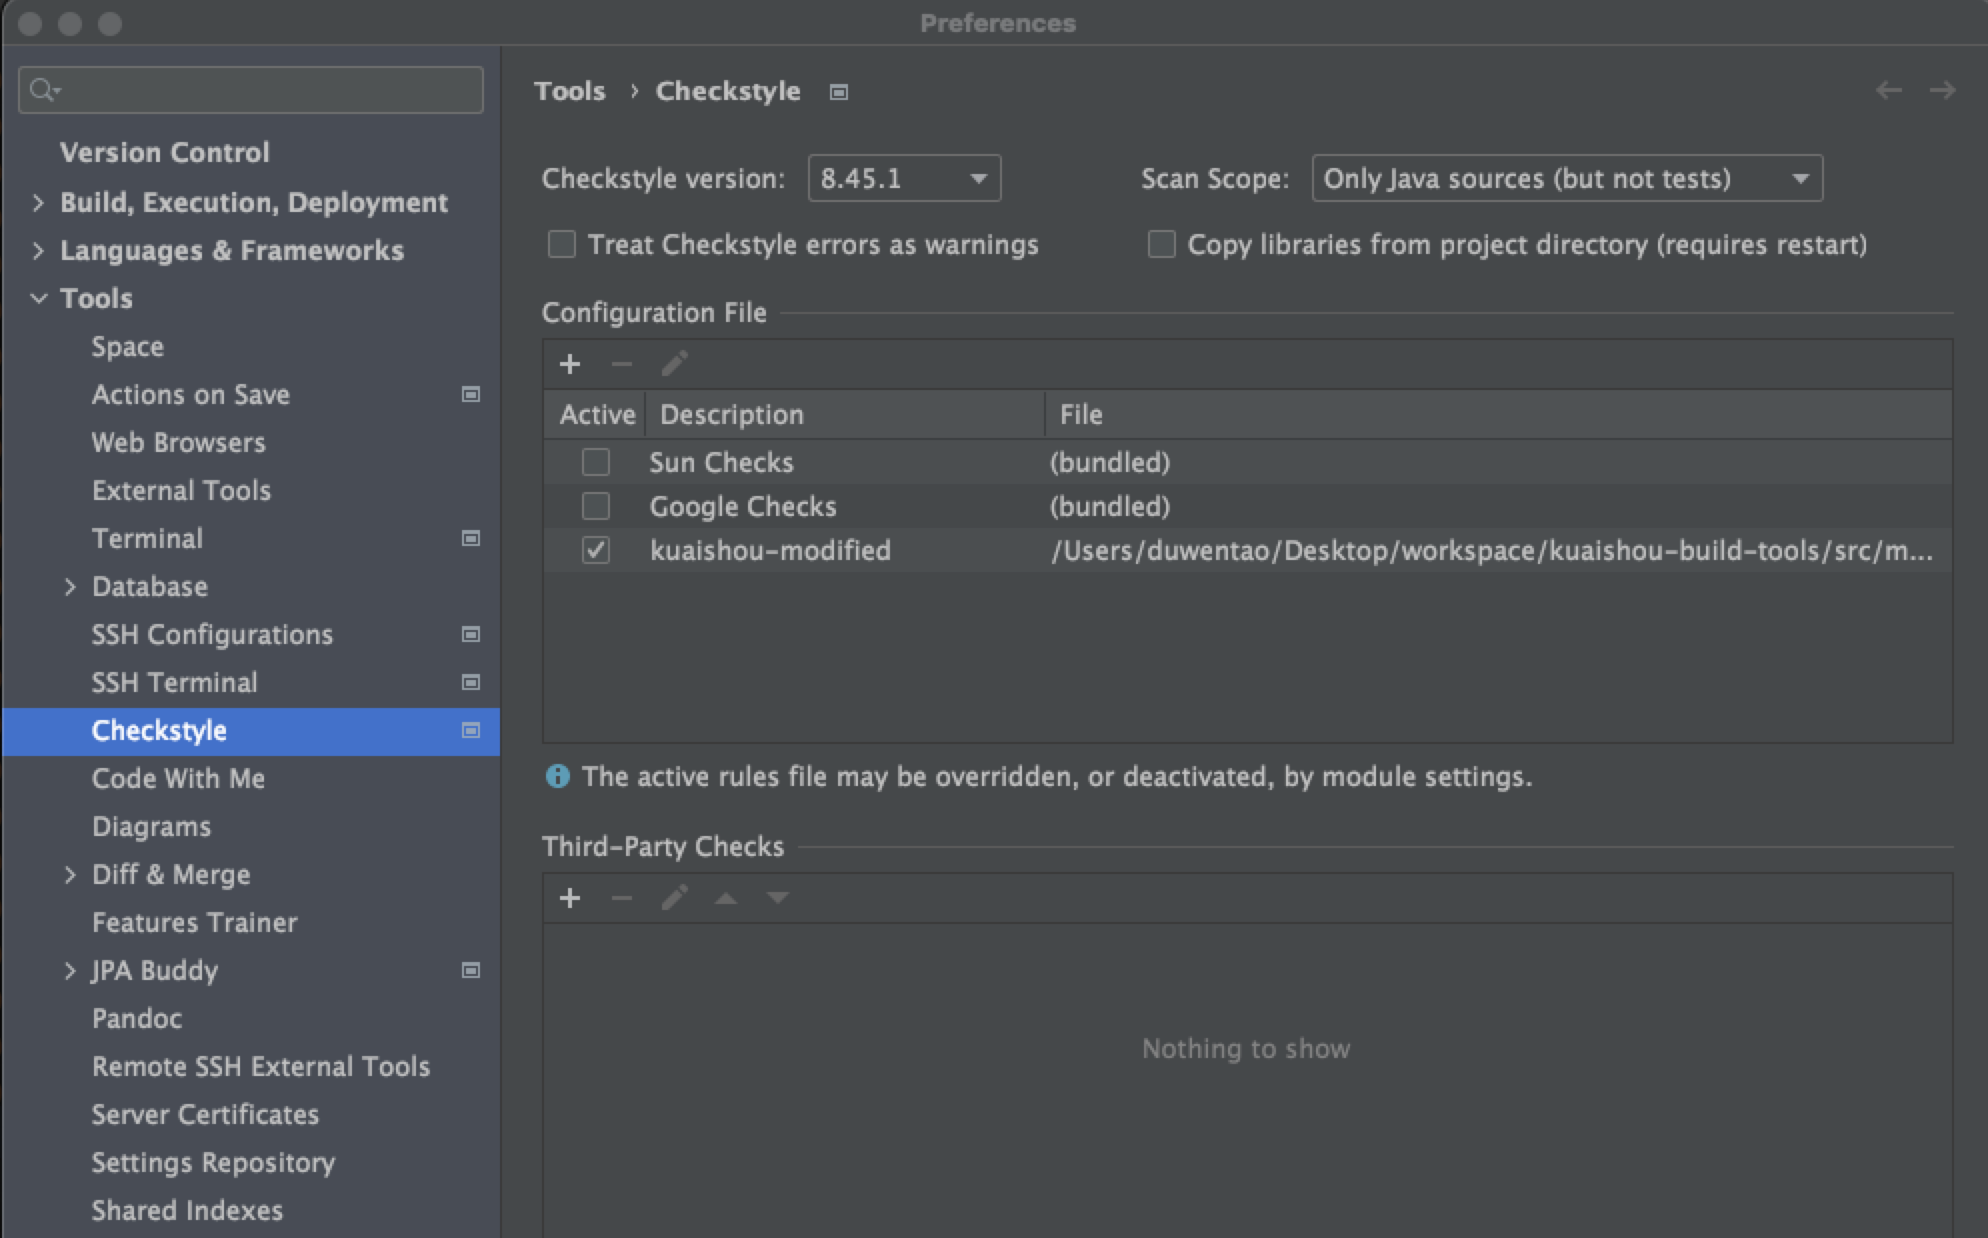
Task: Select Code With Me in sidebar
Action: pos(178,779)
